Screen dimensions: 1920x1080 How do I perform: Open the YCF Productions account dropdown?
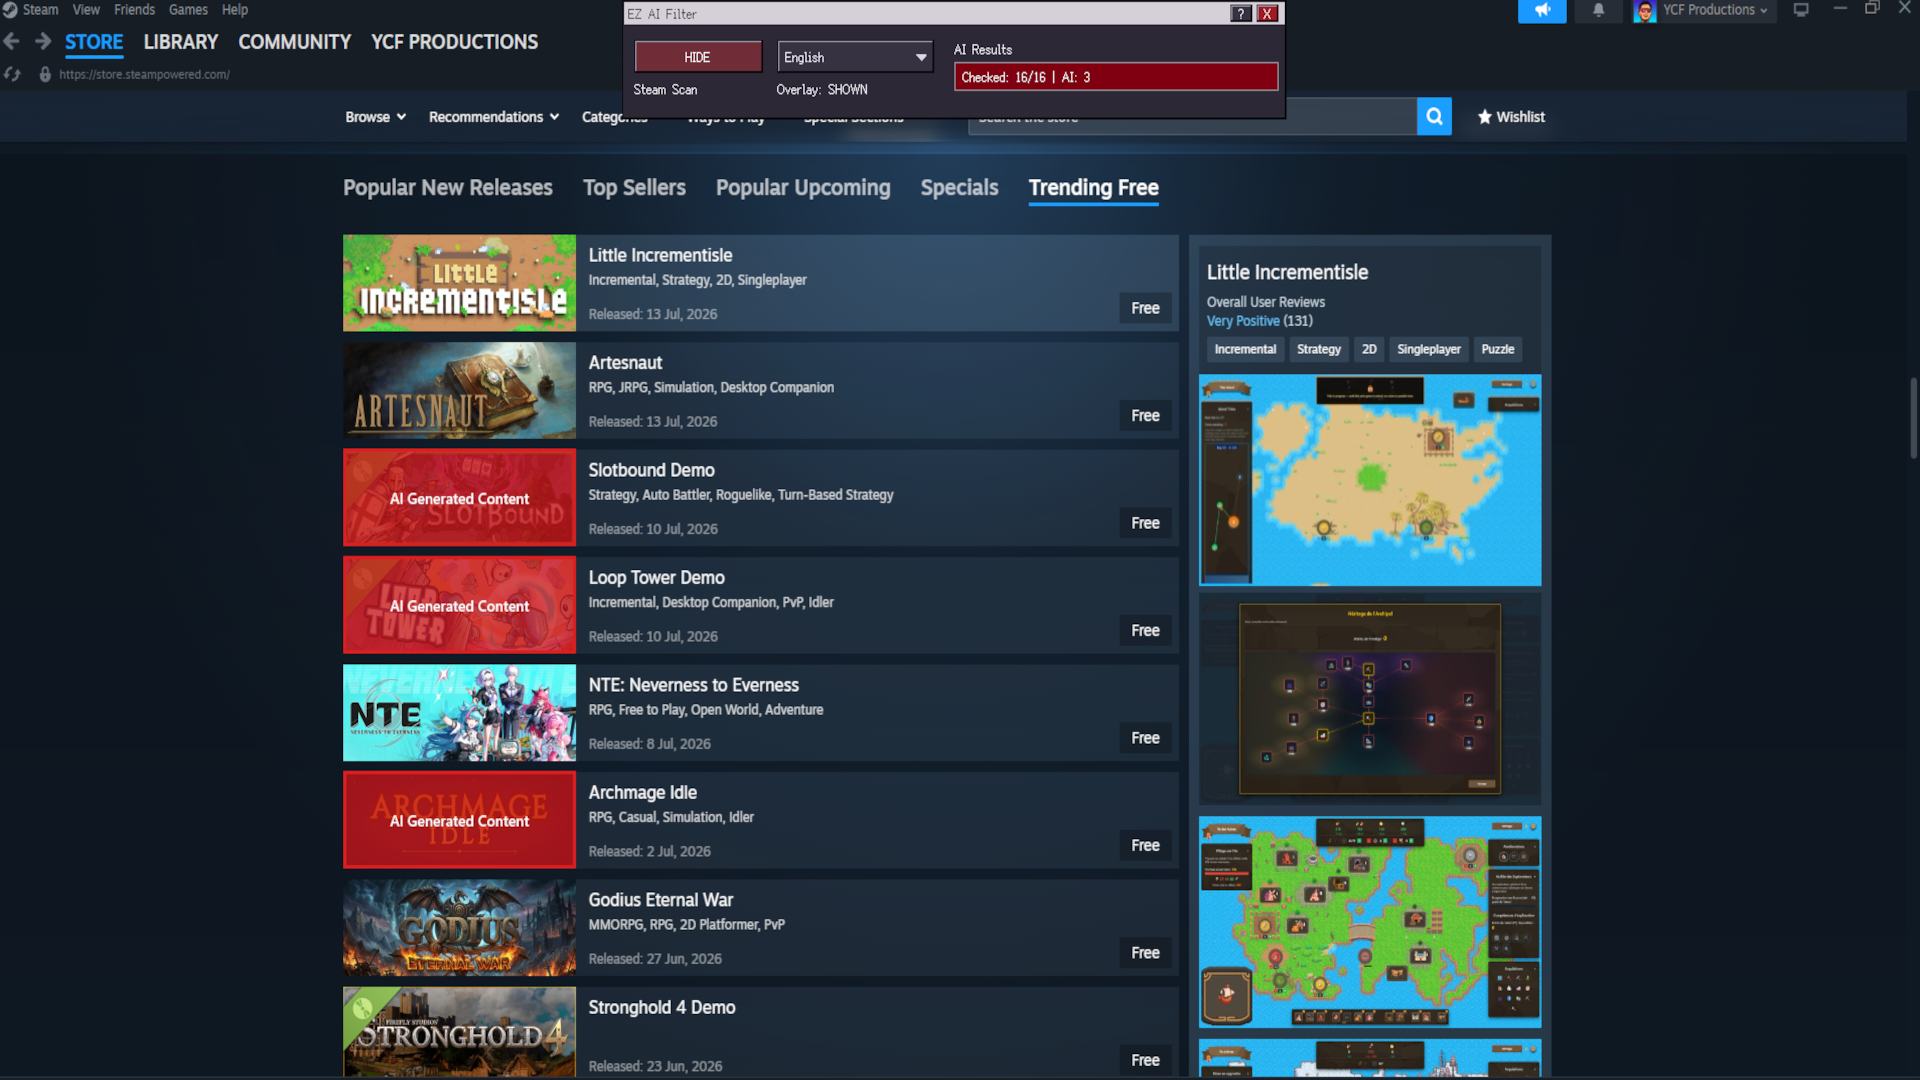tap(1716, 10)
